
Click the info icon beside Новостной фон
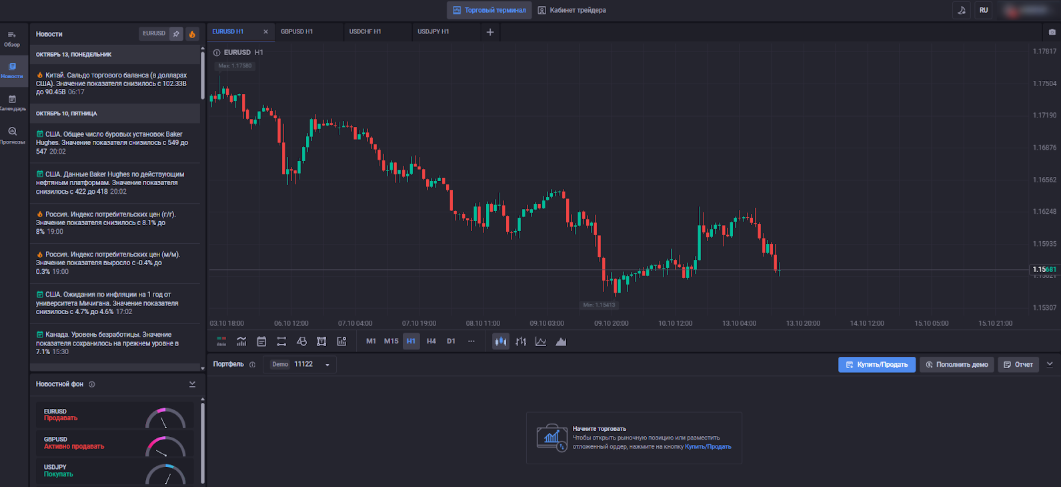point(91,384)
